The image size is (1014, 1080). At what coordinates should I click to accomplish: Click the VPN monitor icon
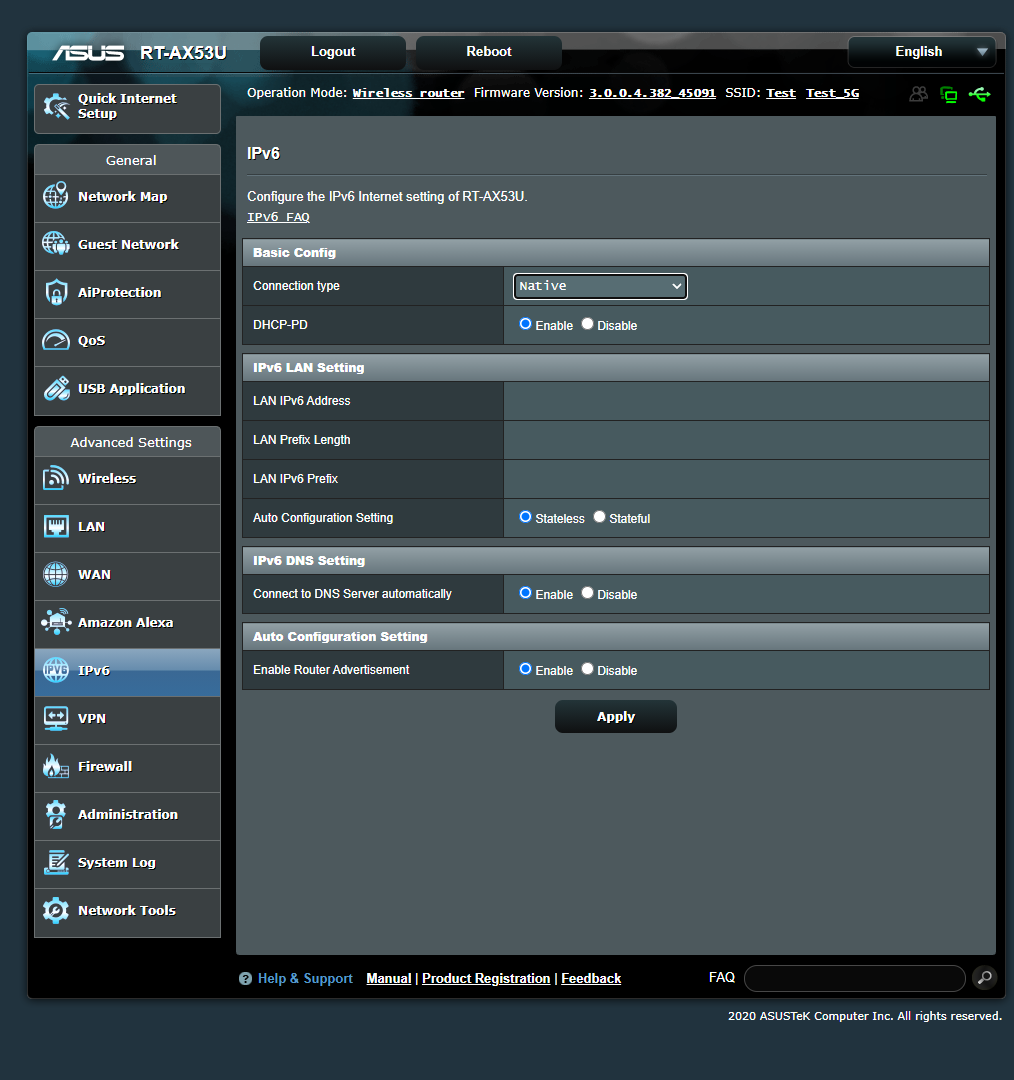coord(56,718)
